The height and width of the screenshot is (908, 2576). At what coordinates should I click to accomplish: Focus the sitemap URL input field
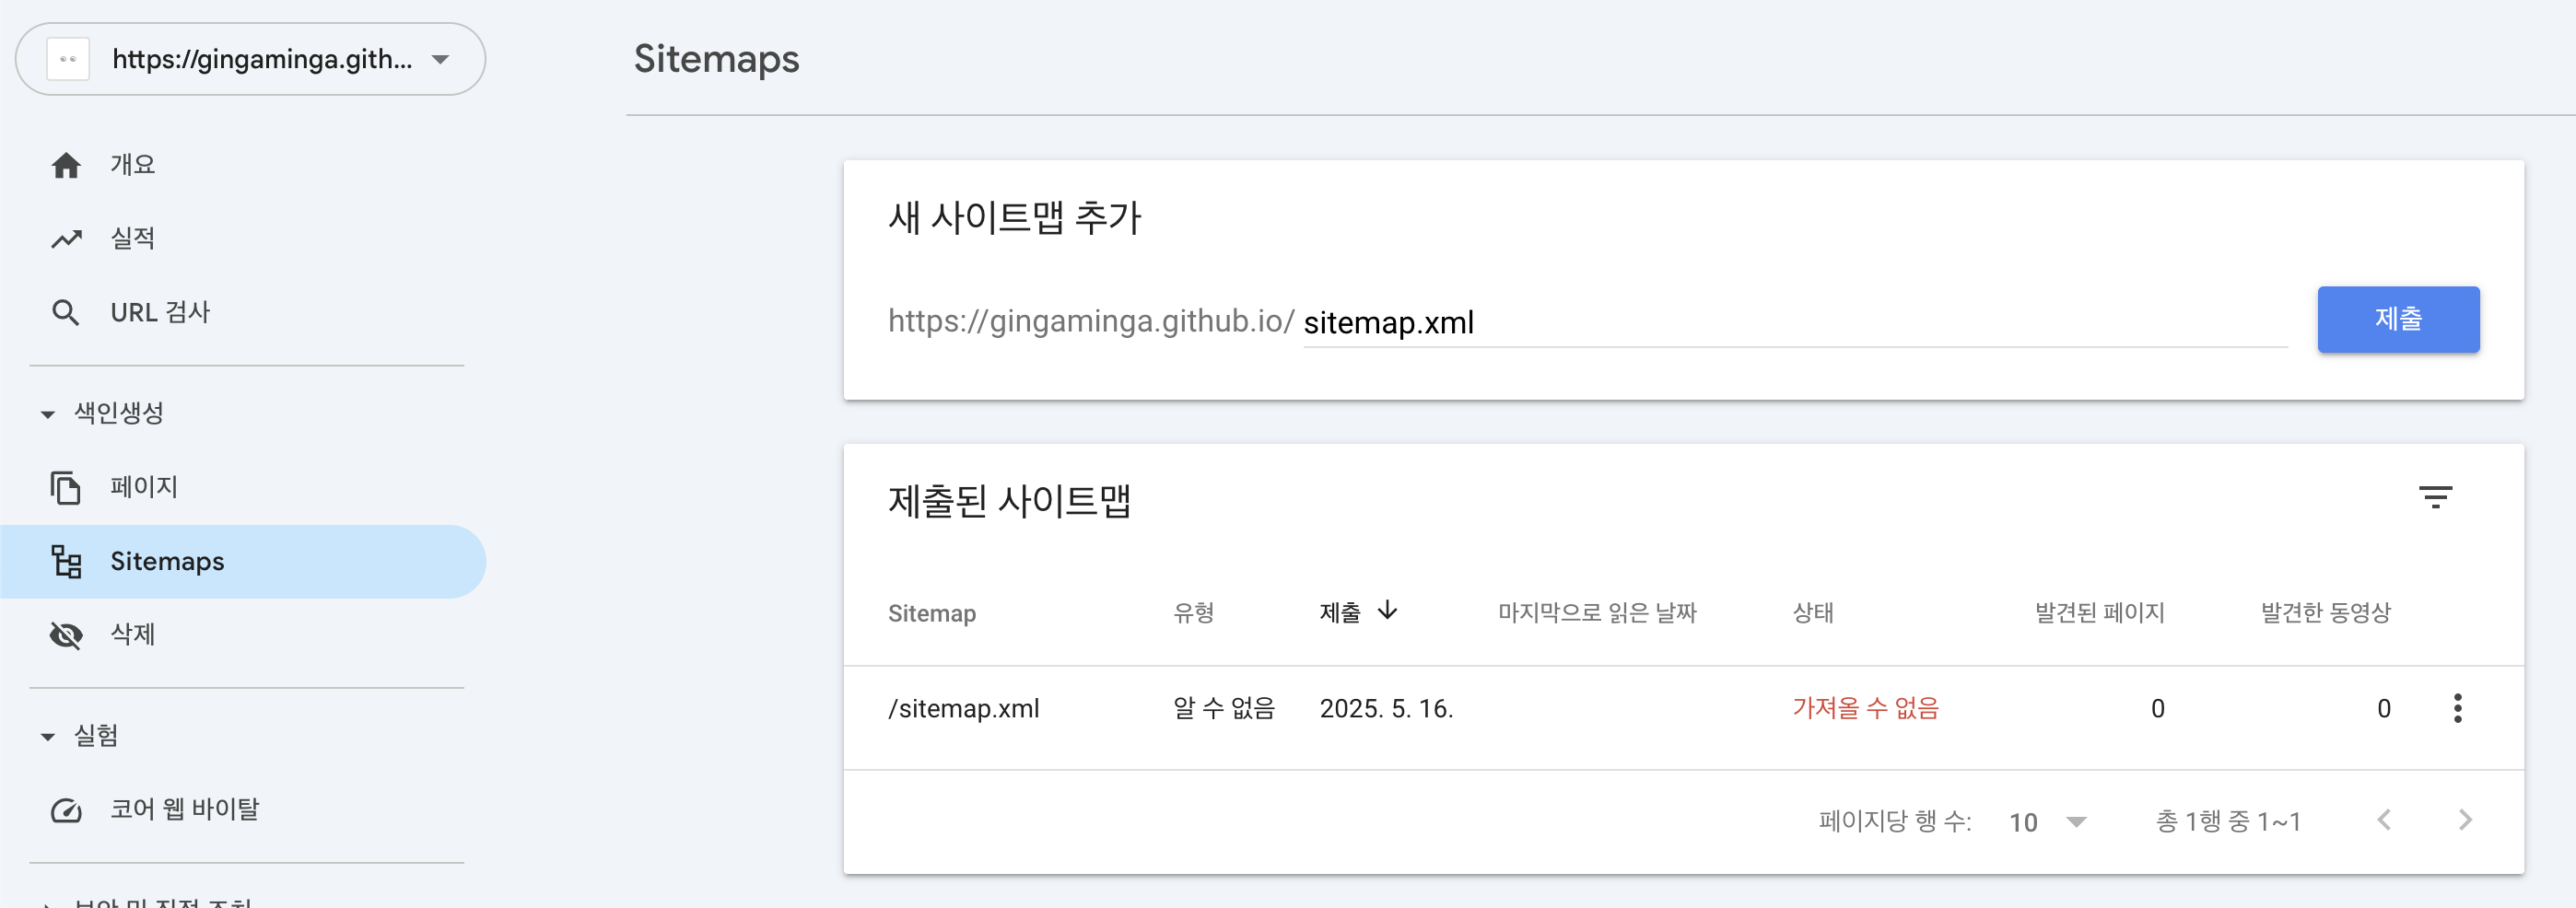tap(1795, 322)
